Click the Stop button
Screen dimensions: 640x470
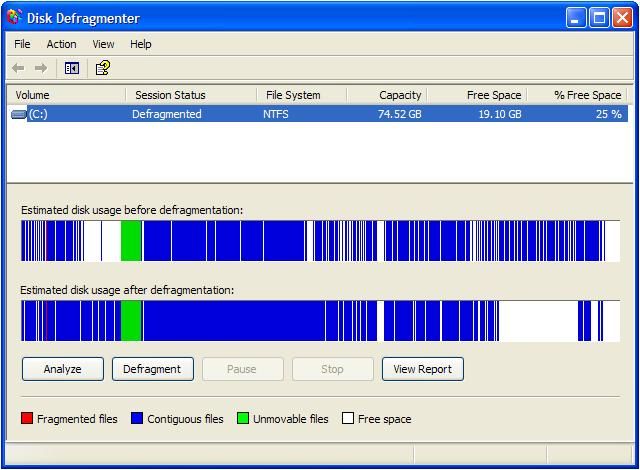click(x=333, y=369)
